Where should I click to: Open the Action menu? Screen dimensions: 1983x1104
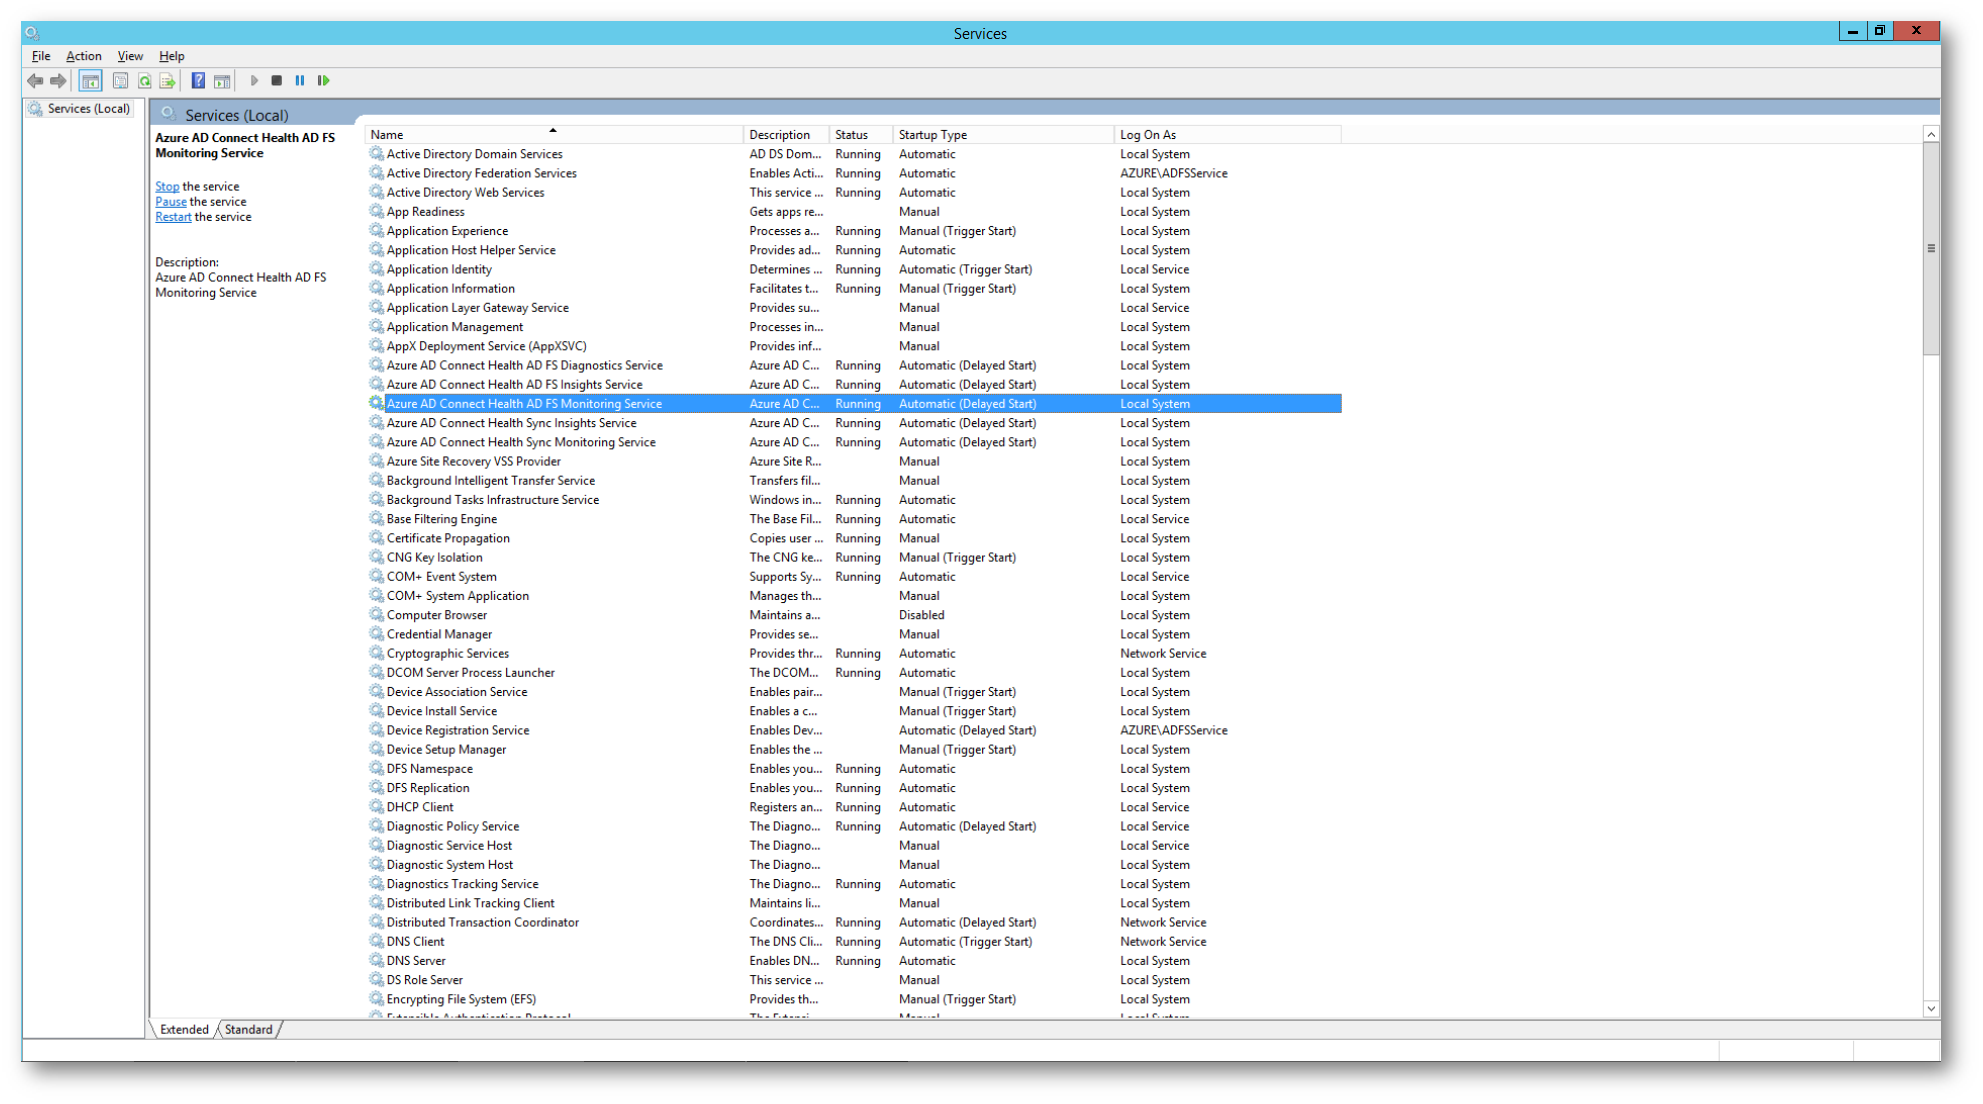click(x=84, y=56)
